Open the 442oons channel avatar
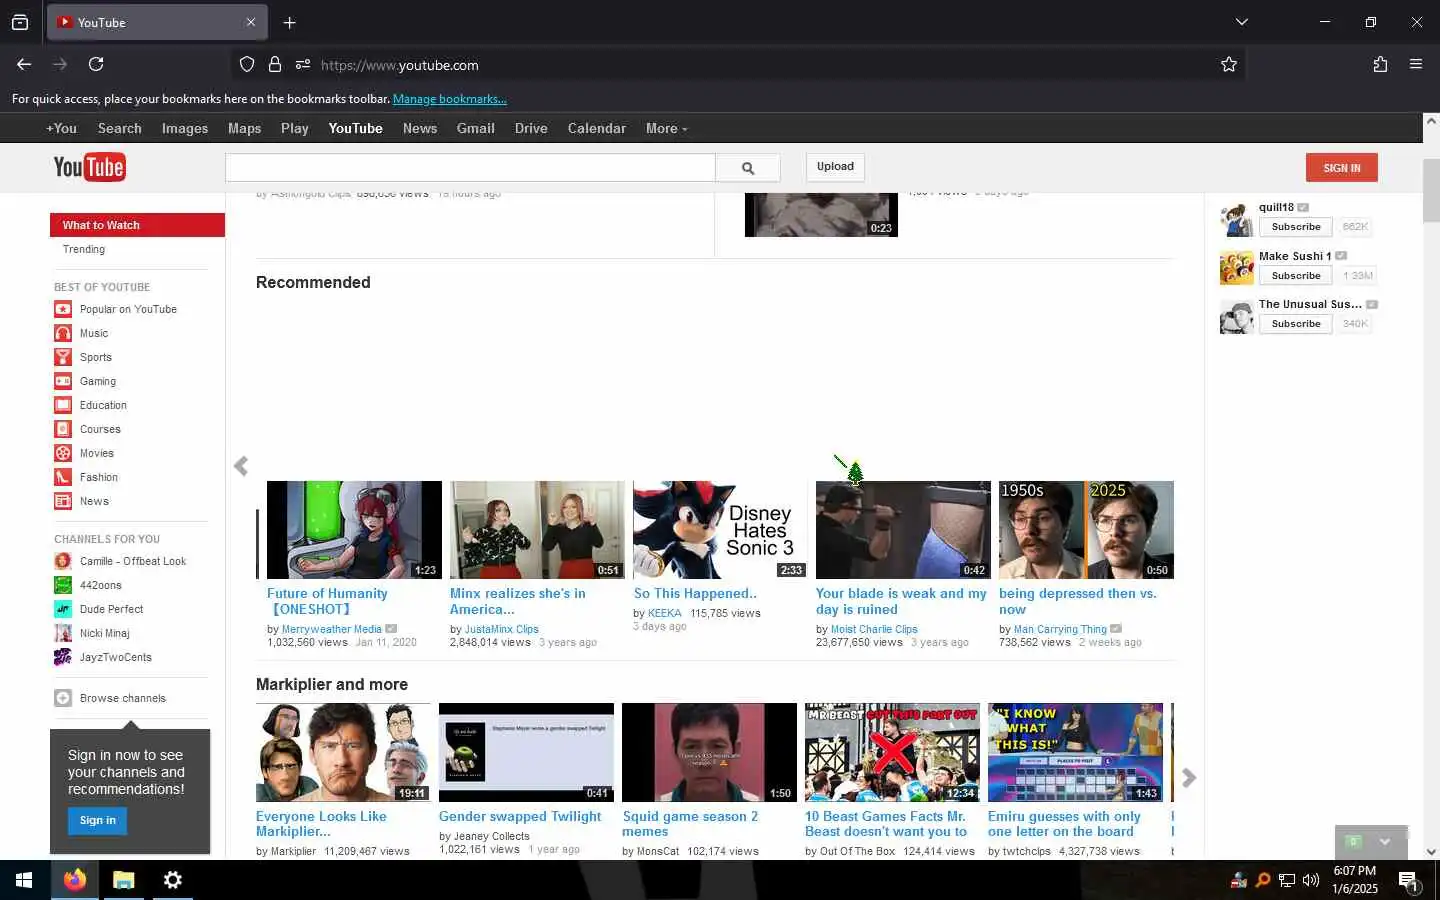Screen dimensions: 1440x900 pyautogui.click(x=63, y=585)
